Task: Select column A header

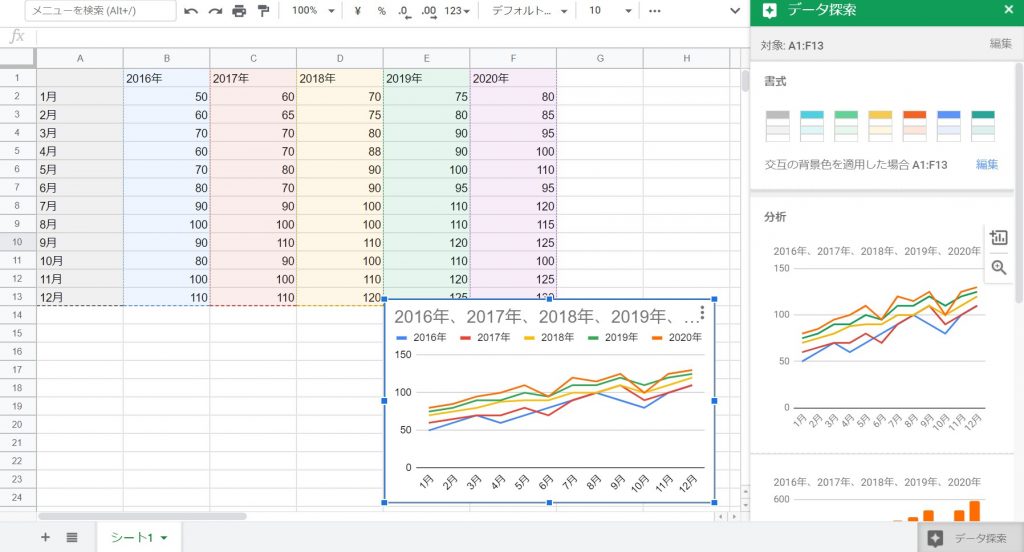Action: tap(80, 58)
